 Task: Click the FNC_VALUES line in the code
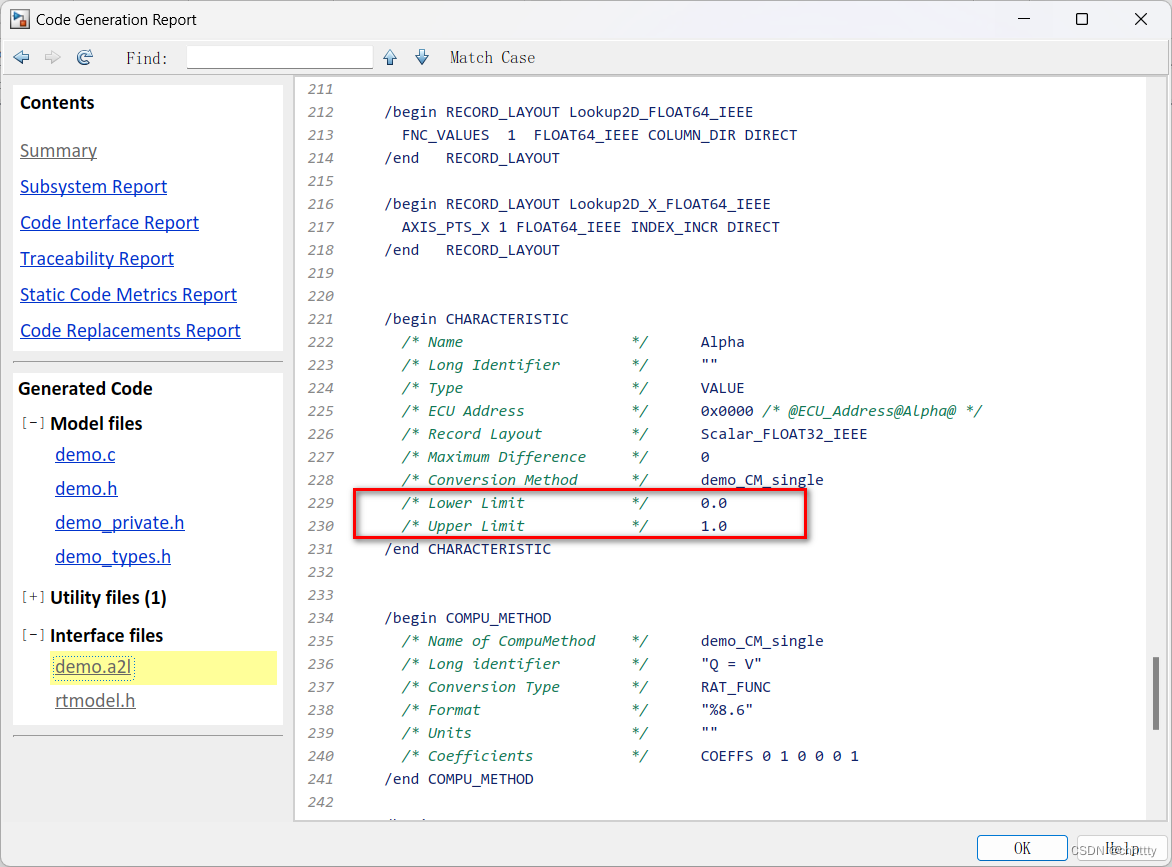pos(599,135)
